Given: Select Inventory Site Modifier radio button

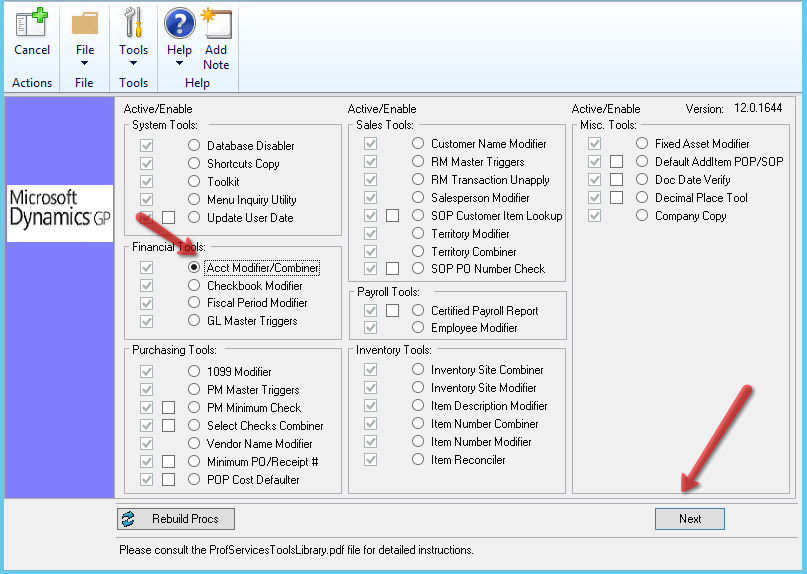Looking at the screenshot, I should point(418,387).
